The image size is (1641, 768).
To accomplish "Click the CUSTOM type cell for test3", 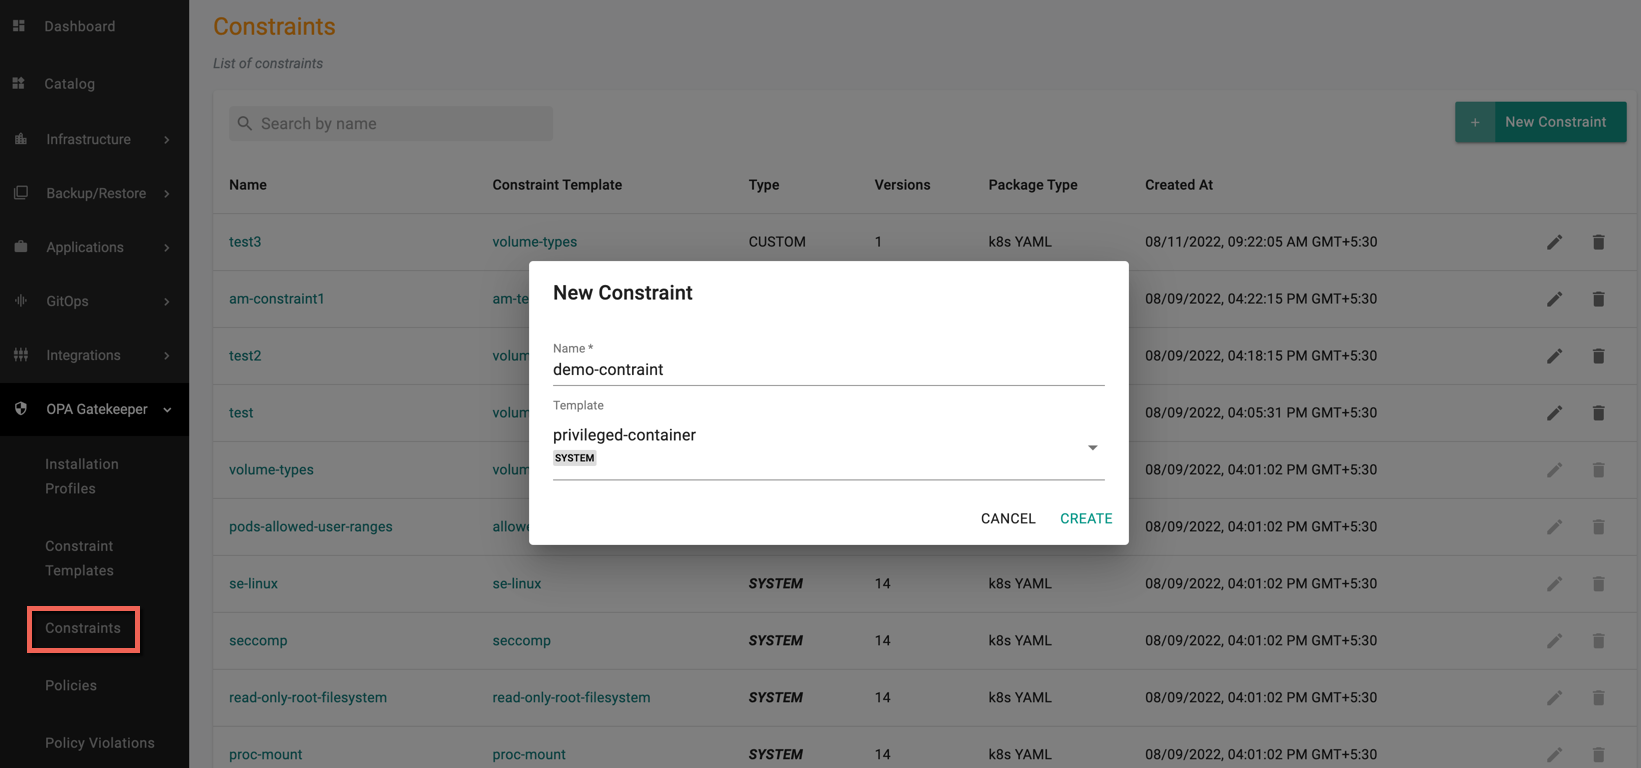I will tap(777, 242).
